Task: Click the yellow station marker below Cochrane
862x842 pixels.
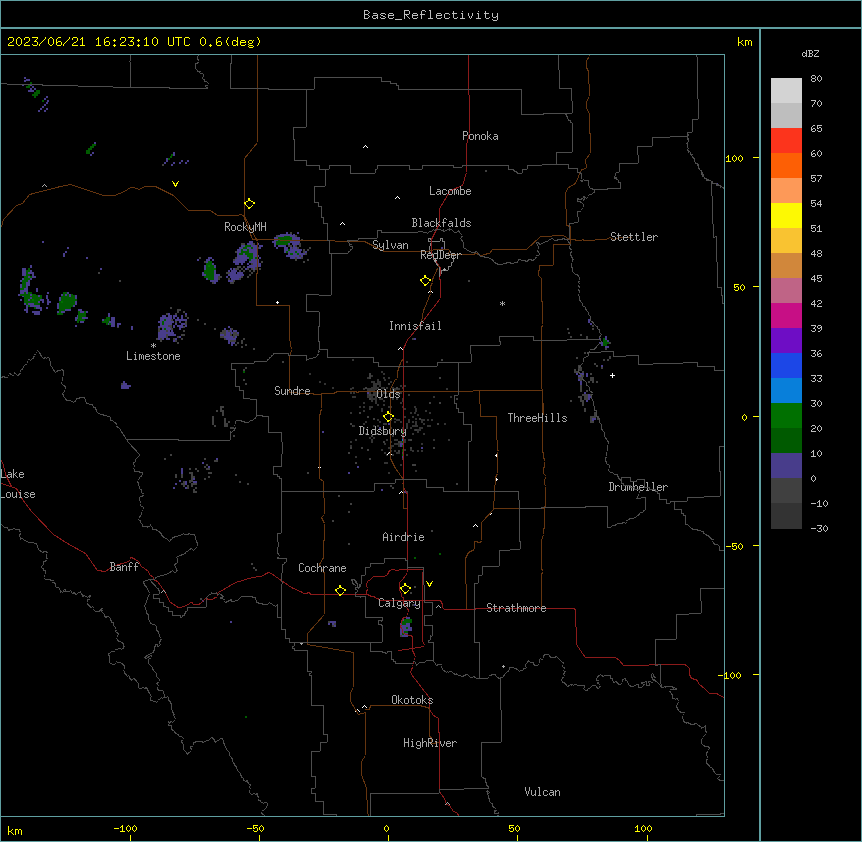Action: tap(340, 590)
